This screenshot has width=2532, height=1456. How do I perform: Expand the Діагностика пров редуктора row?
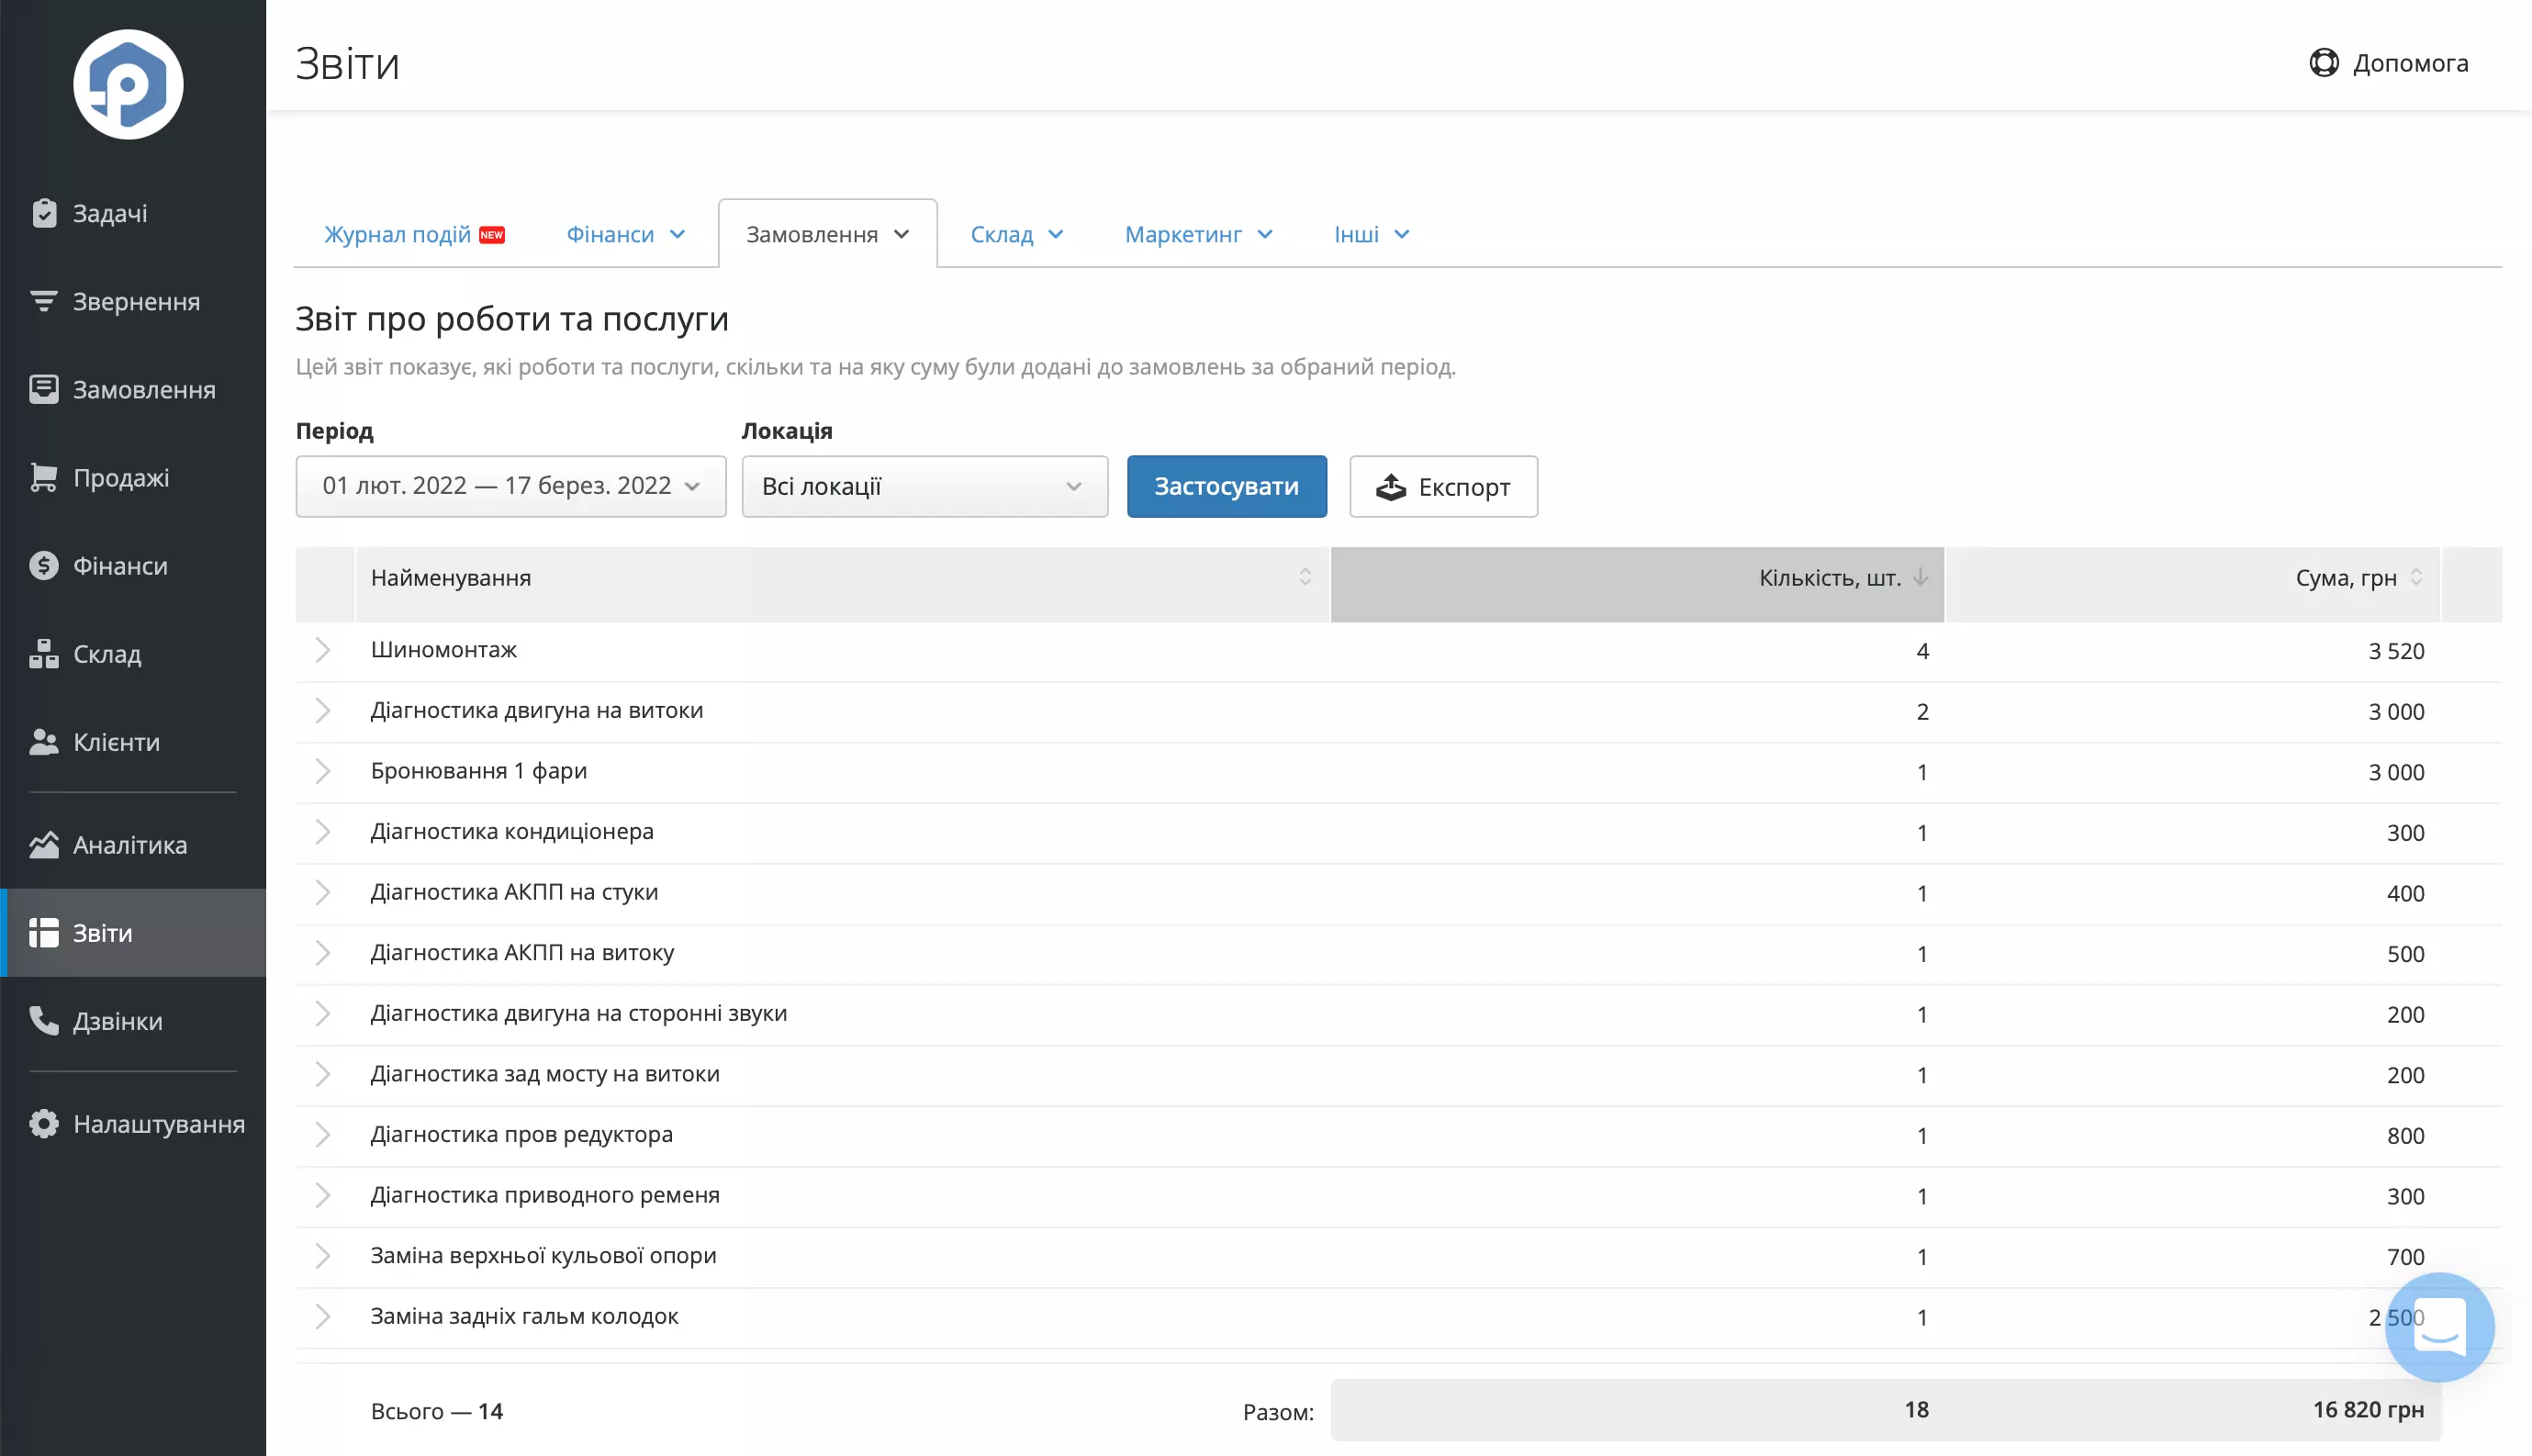[322, 1135]
